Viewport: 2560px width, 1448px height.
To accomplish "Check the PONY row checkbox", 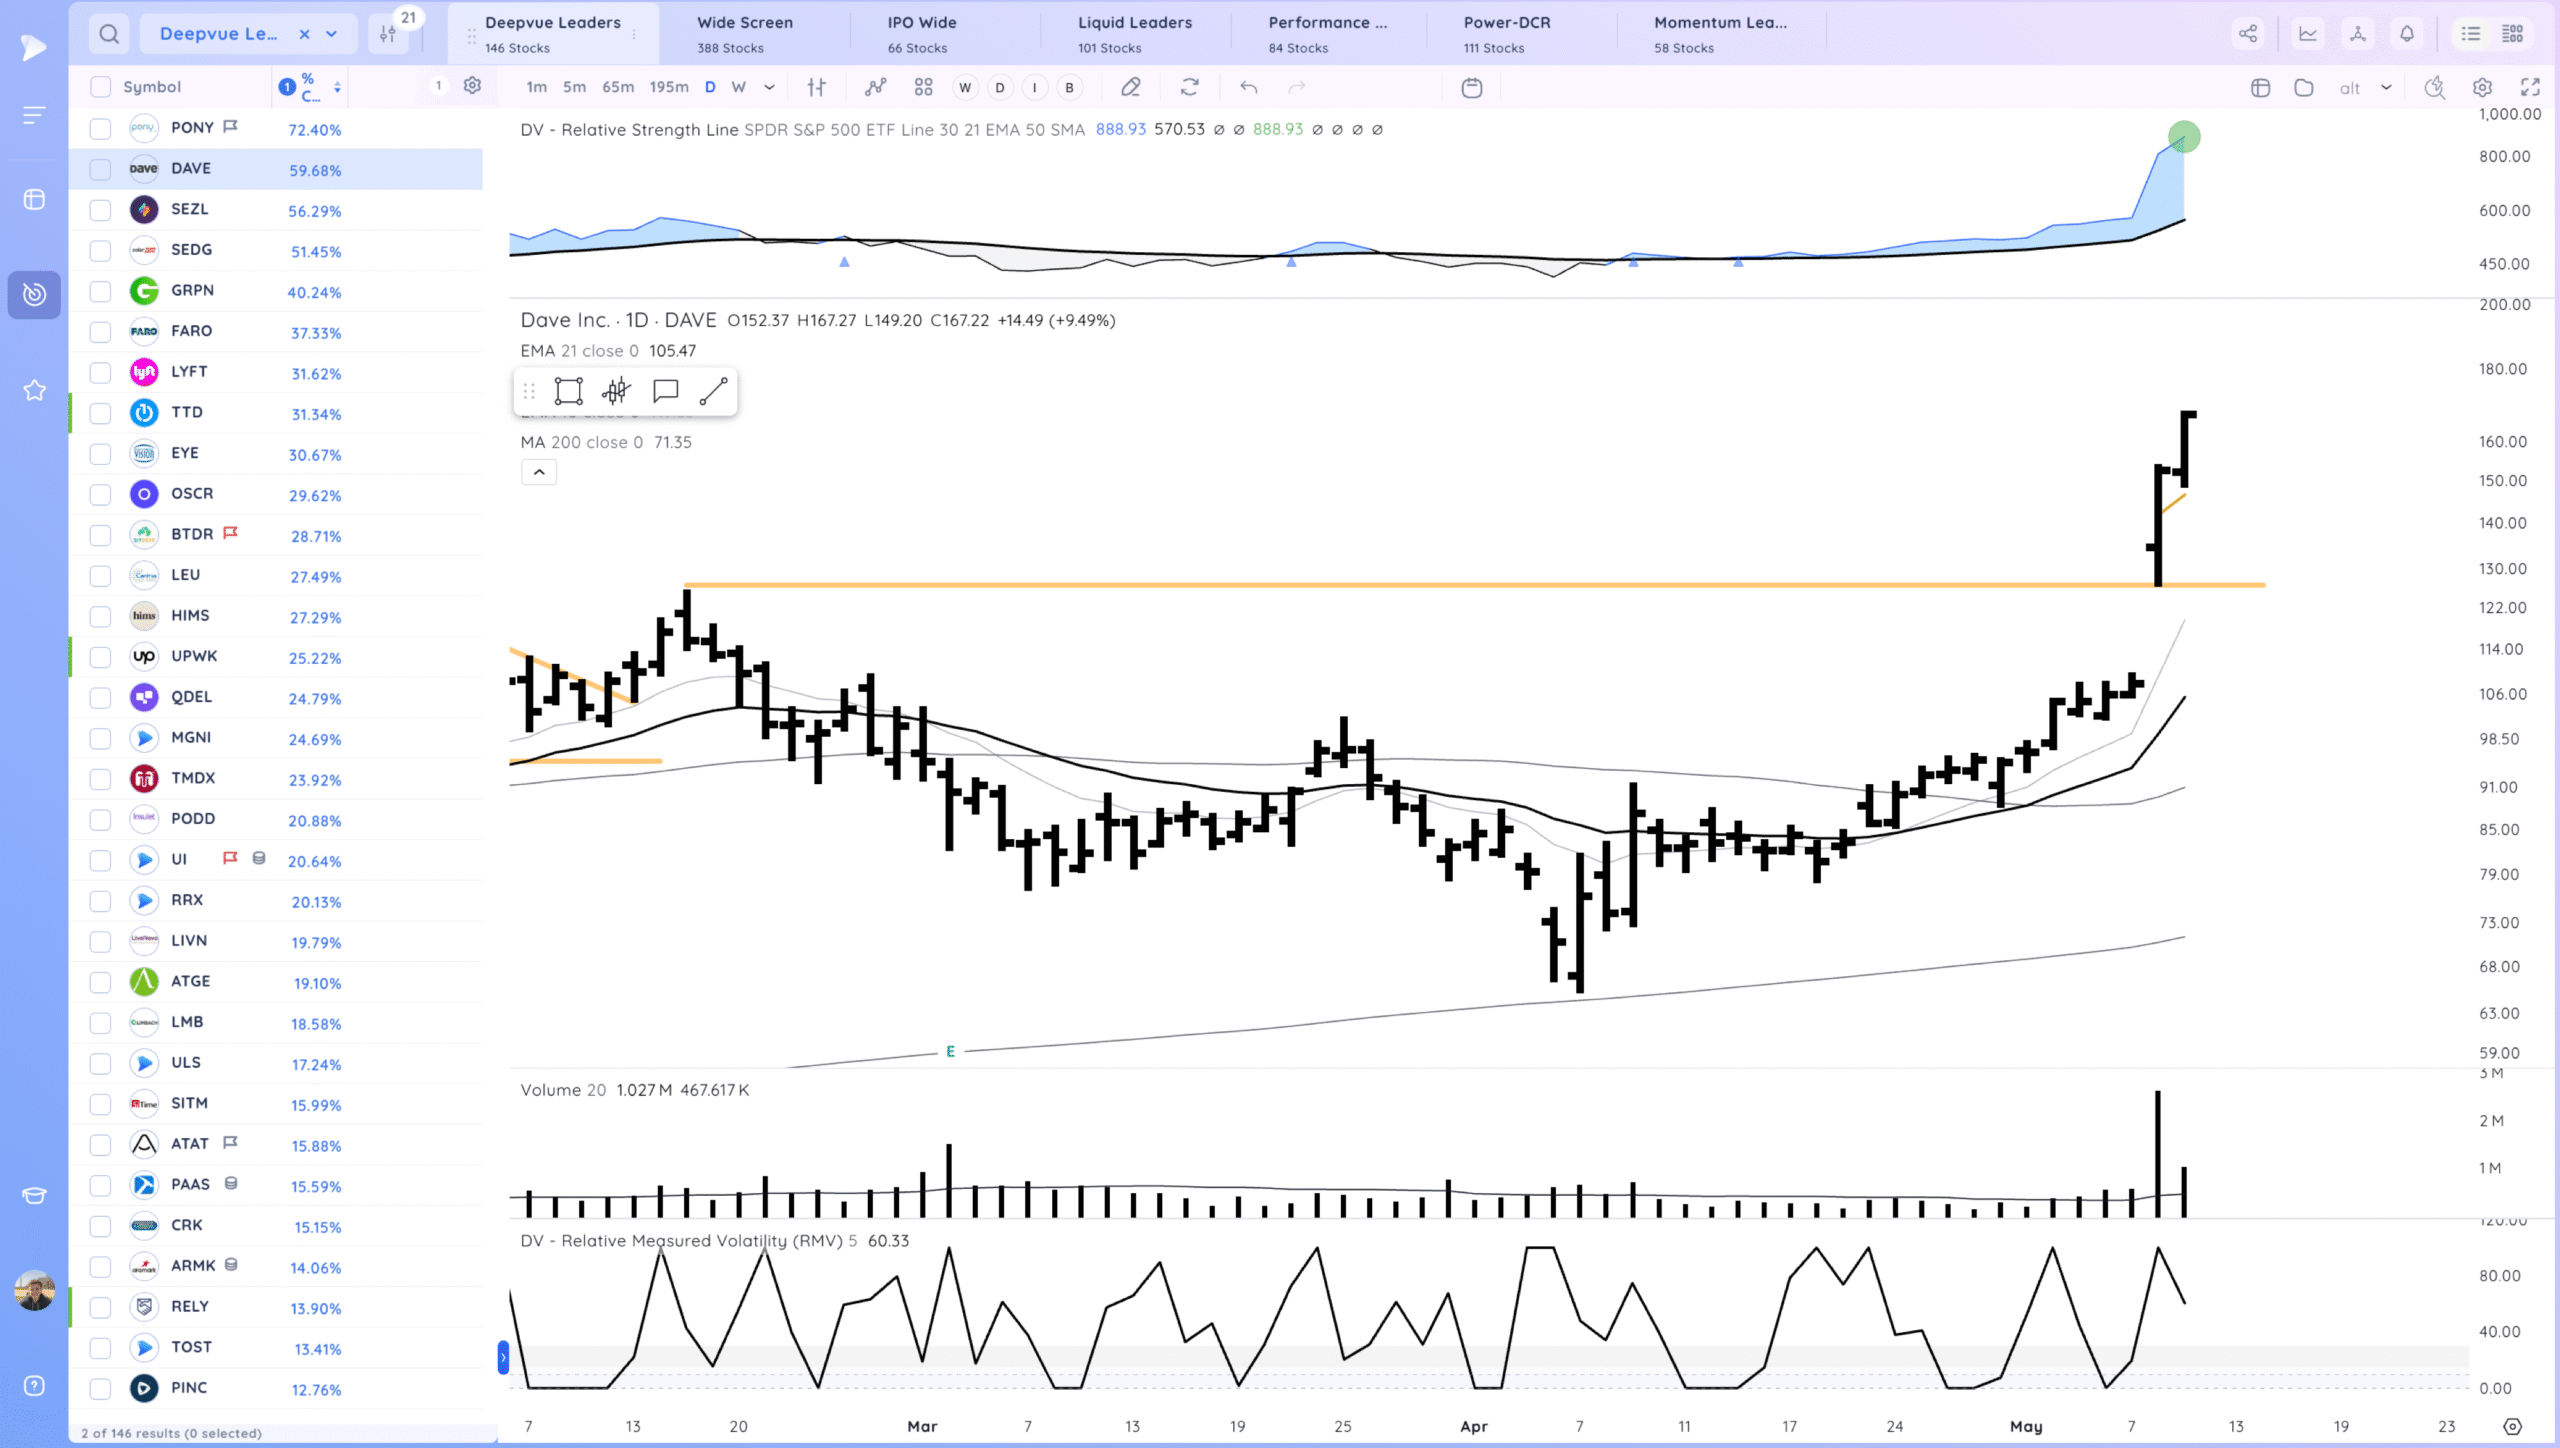I will pos(100,129).
